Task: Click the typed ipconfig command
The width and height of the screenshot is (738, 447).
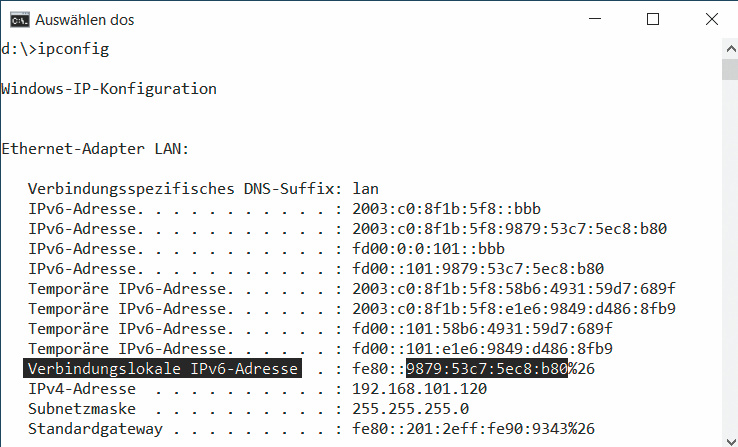Action: [x=73, y=48]
